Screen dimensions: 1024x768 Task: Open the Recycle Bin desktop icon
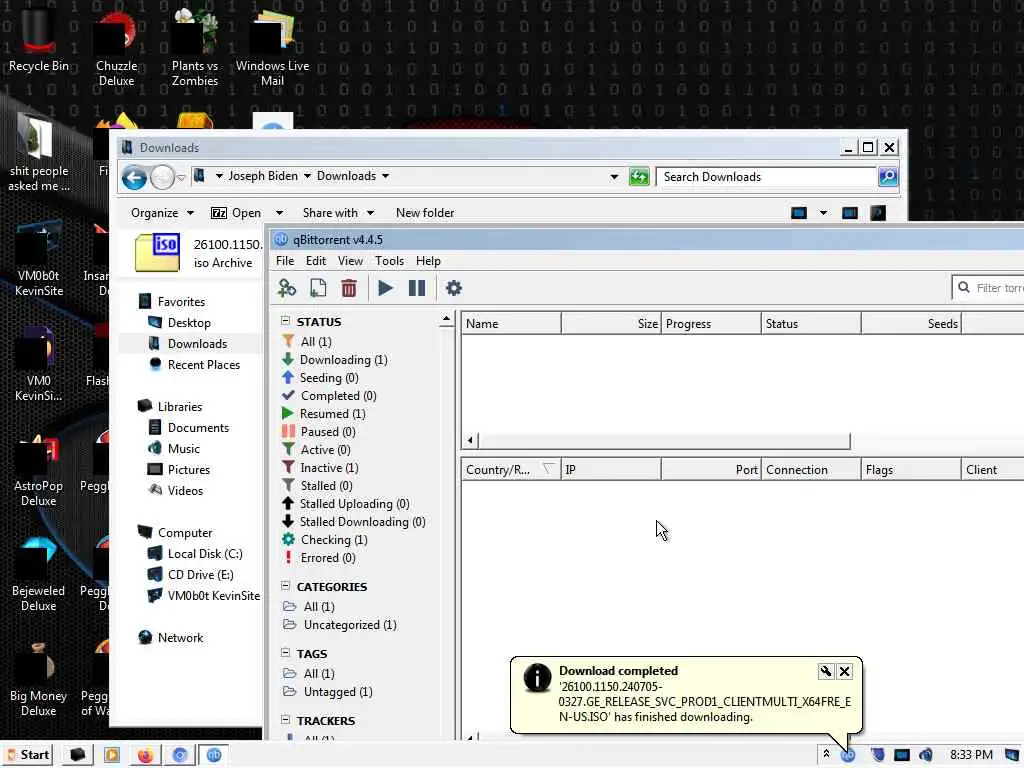pyautogui.click(x=39, y=40)
